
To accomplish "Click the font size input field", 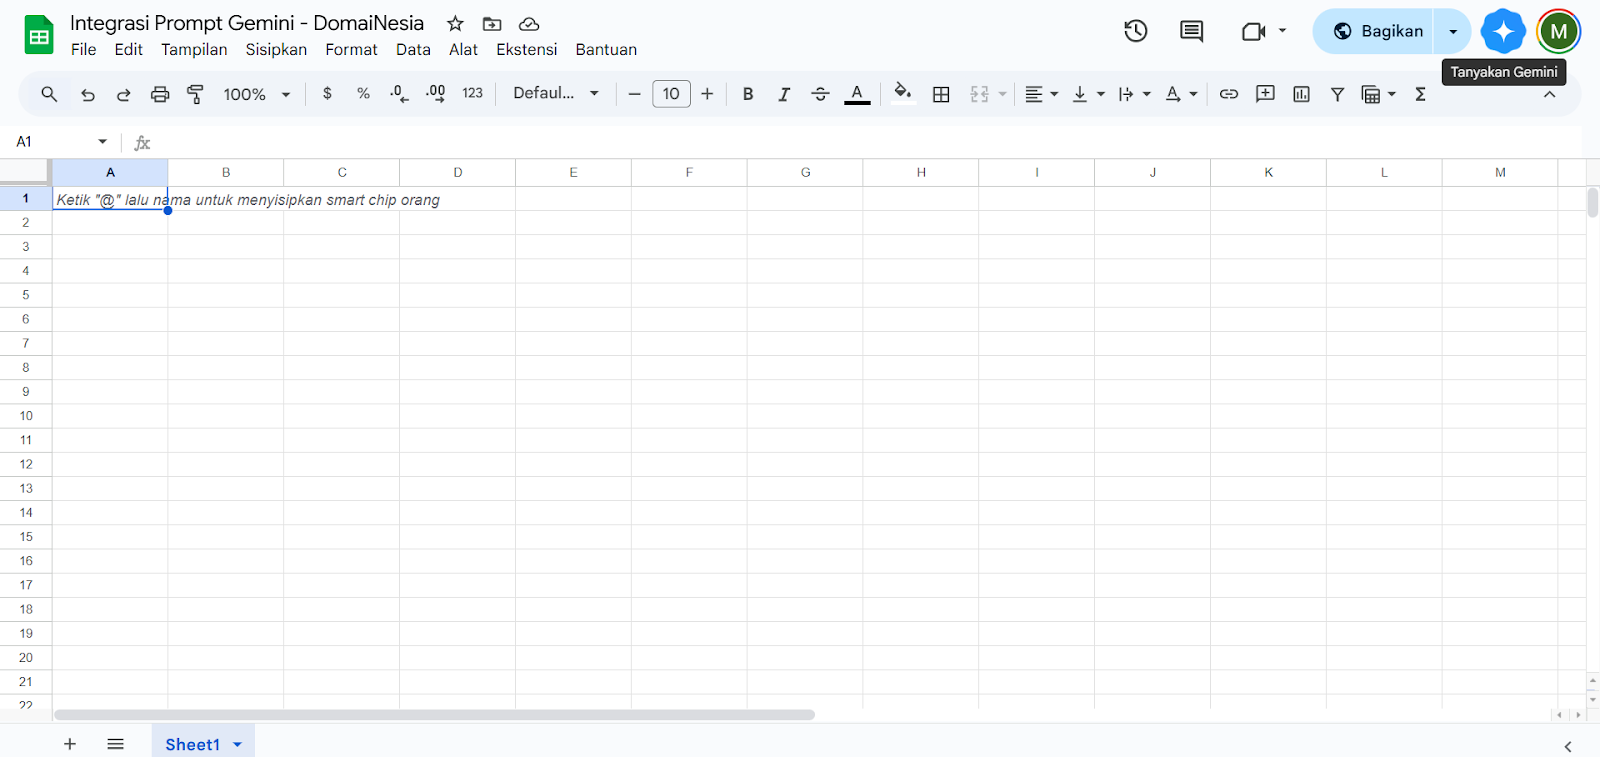I will [x=671, y=94].
